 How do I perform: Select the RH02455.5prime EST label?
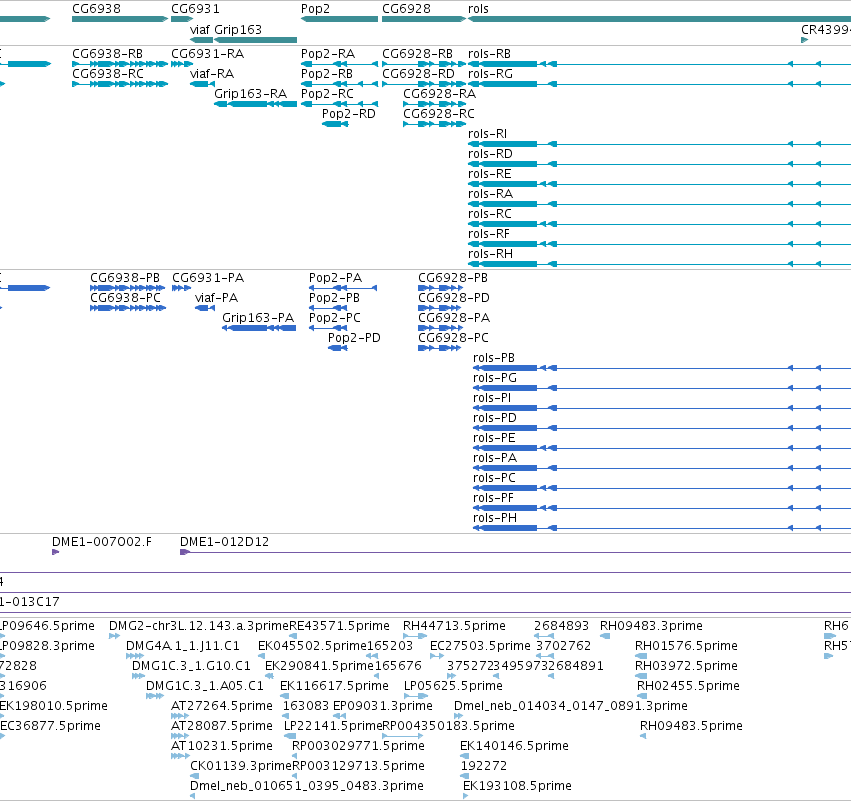click(x=688, y=686)
